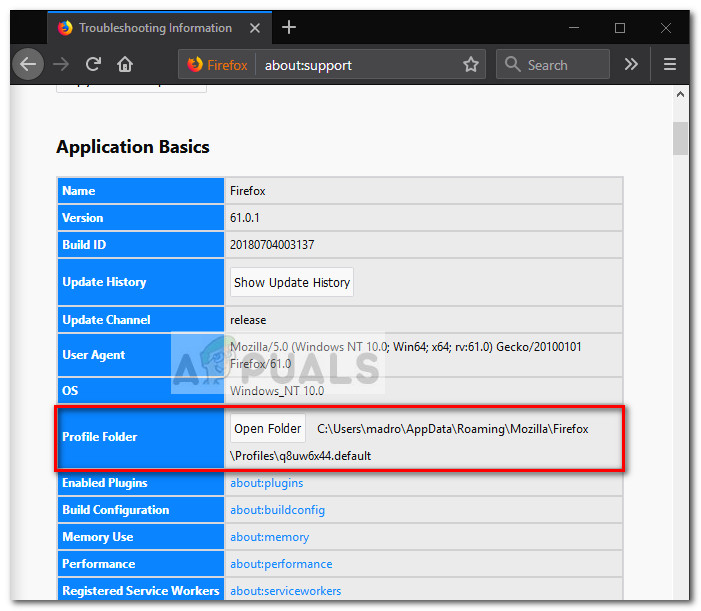Open the about:buildconfig link
The width and height of the screenshot is (701, 611).
point(277,510)
